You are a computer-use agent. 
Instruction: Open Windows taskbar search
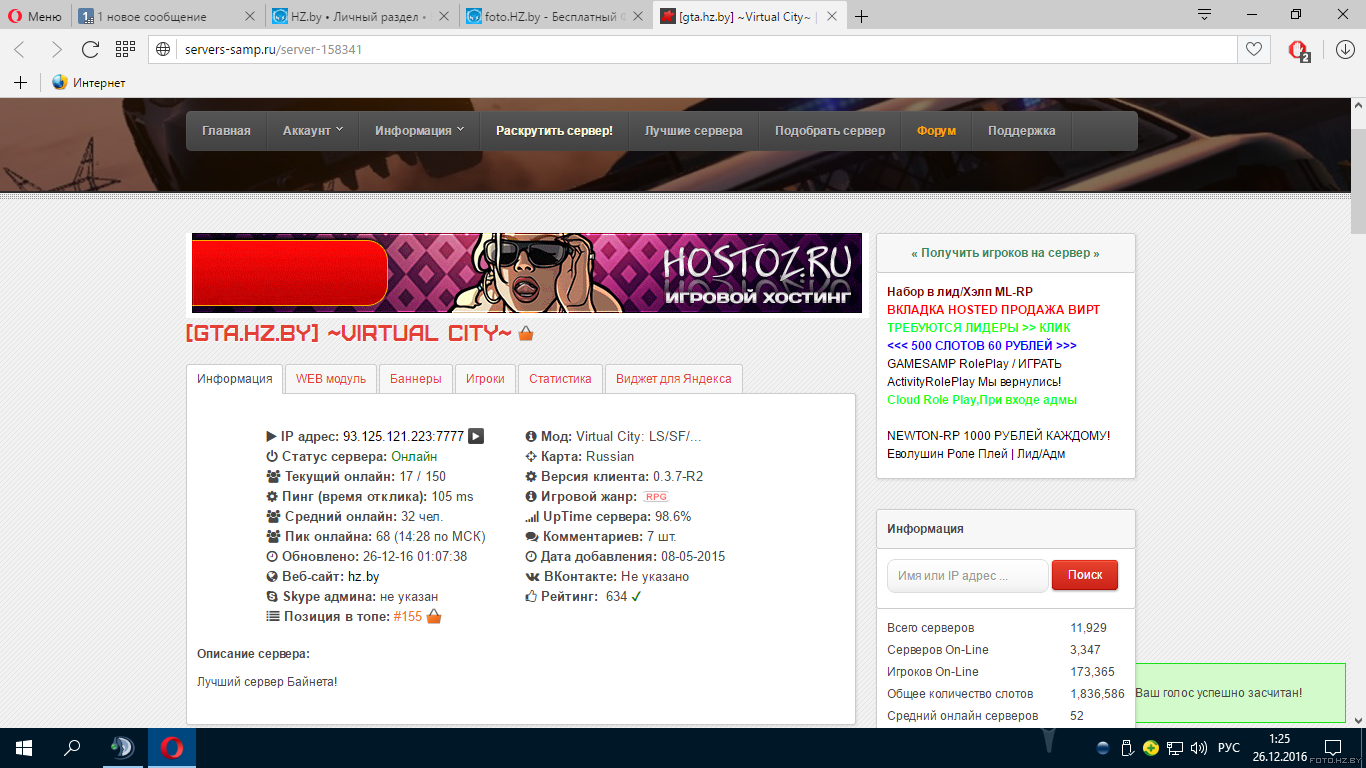(72, 748)
